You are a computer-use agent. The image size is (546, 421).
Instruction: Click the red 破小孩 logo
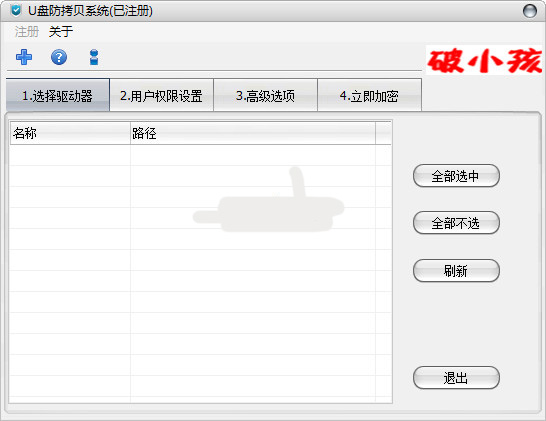coord(484,60)
